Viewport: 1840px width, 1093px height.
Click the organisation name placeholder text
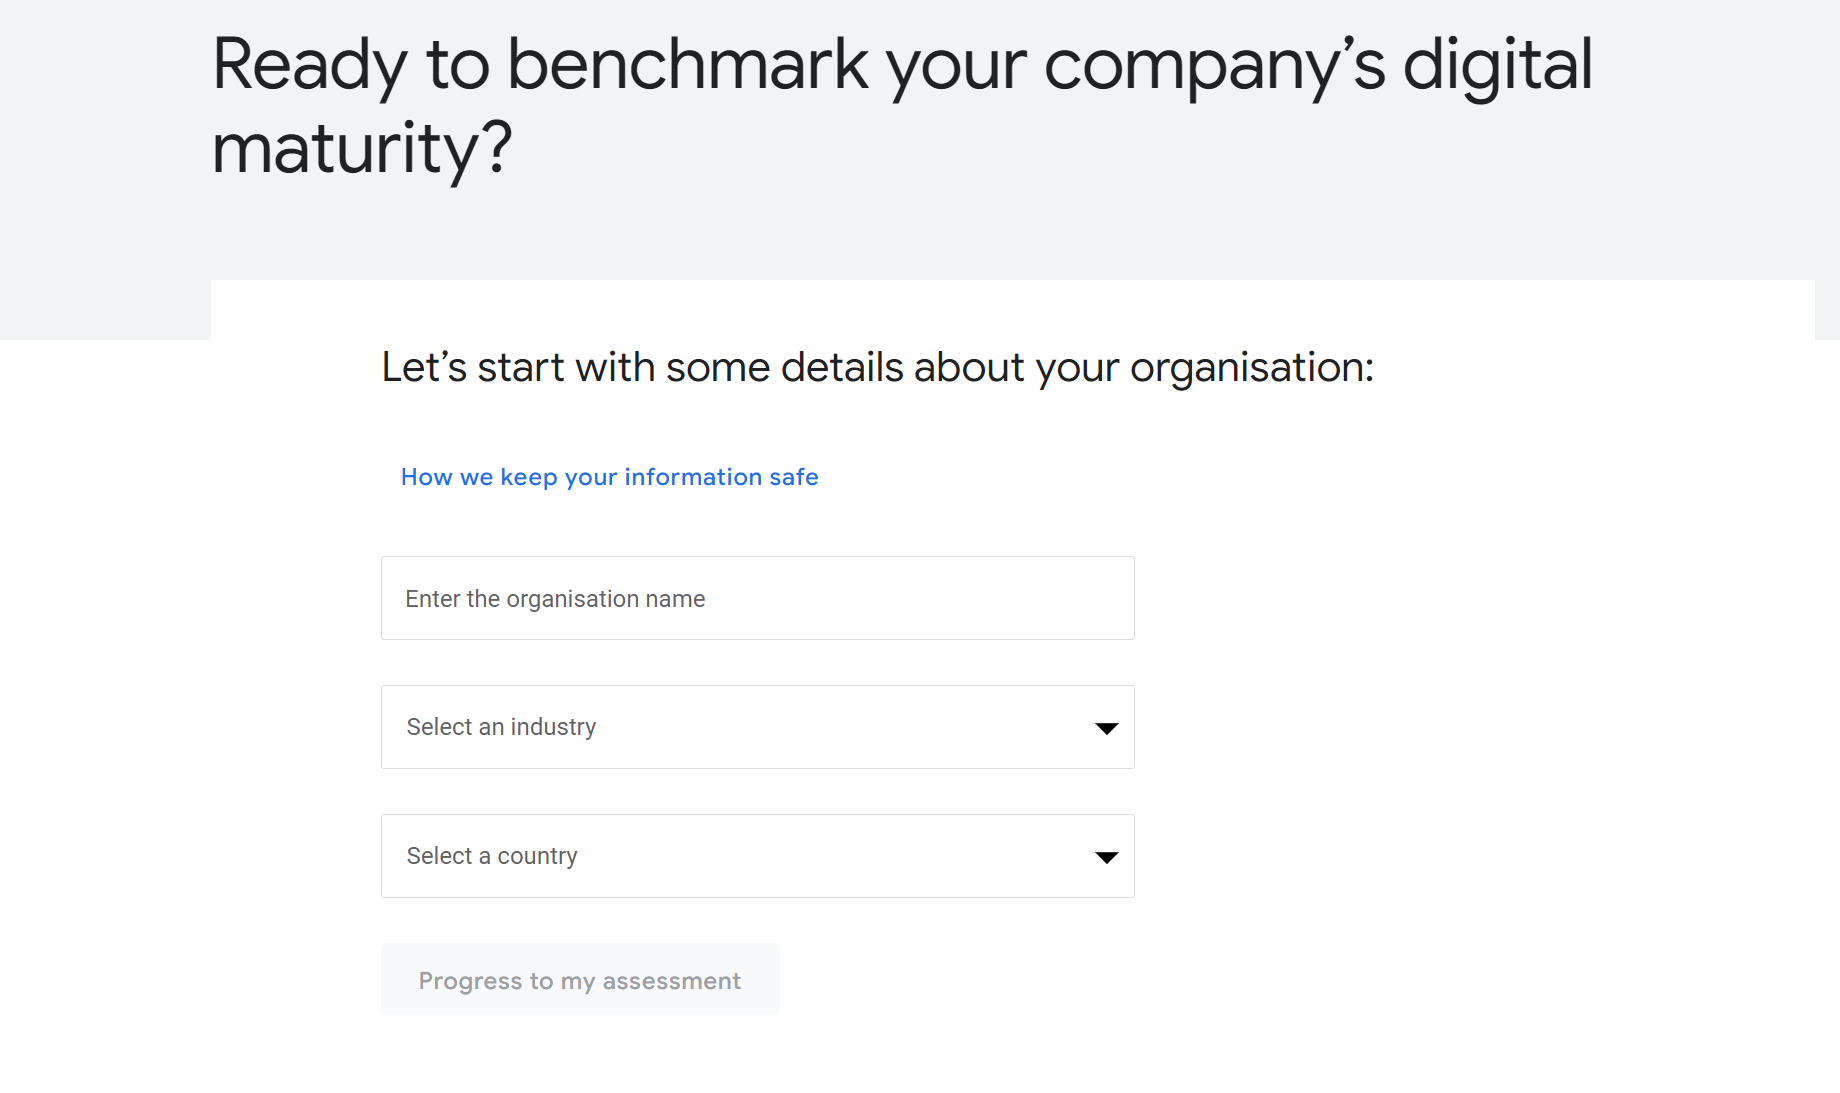(x=556, y=598)
